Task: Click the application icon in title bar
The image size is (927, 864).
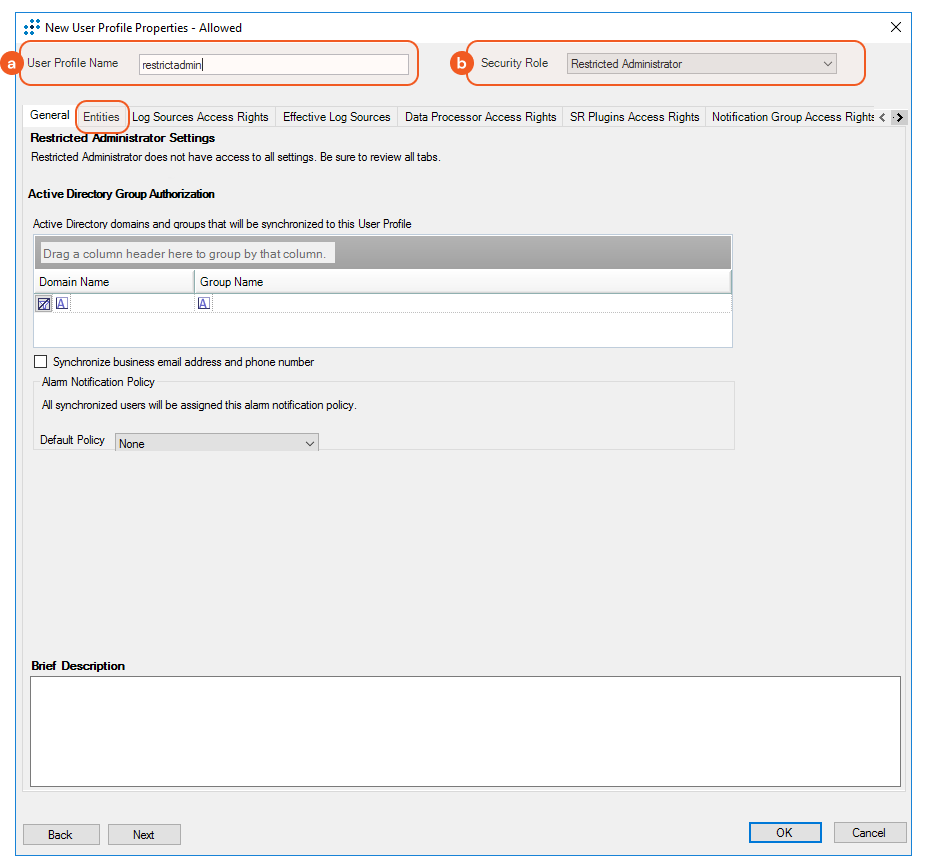Action: pos(31,27)
